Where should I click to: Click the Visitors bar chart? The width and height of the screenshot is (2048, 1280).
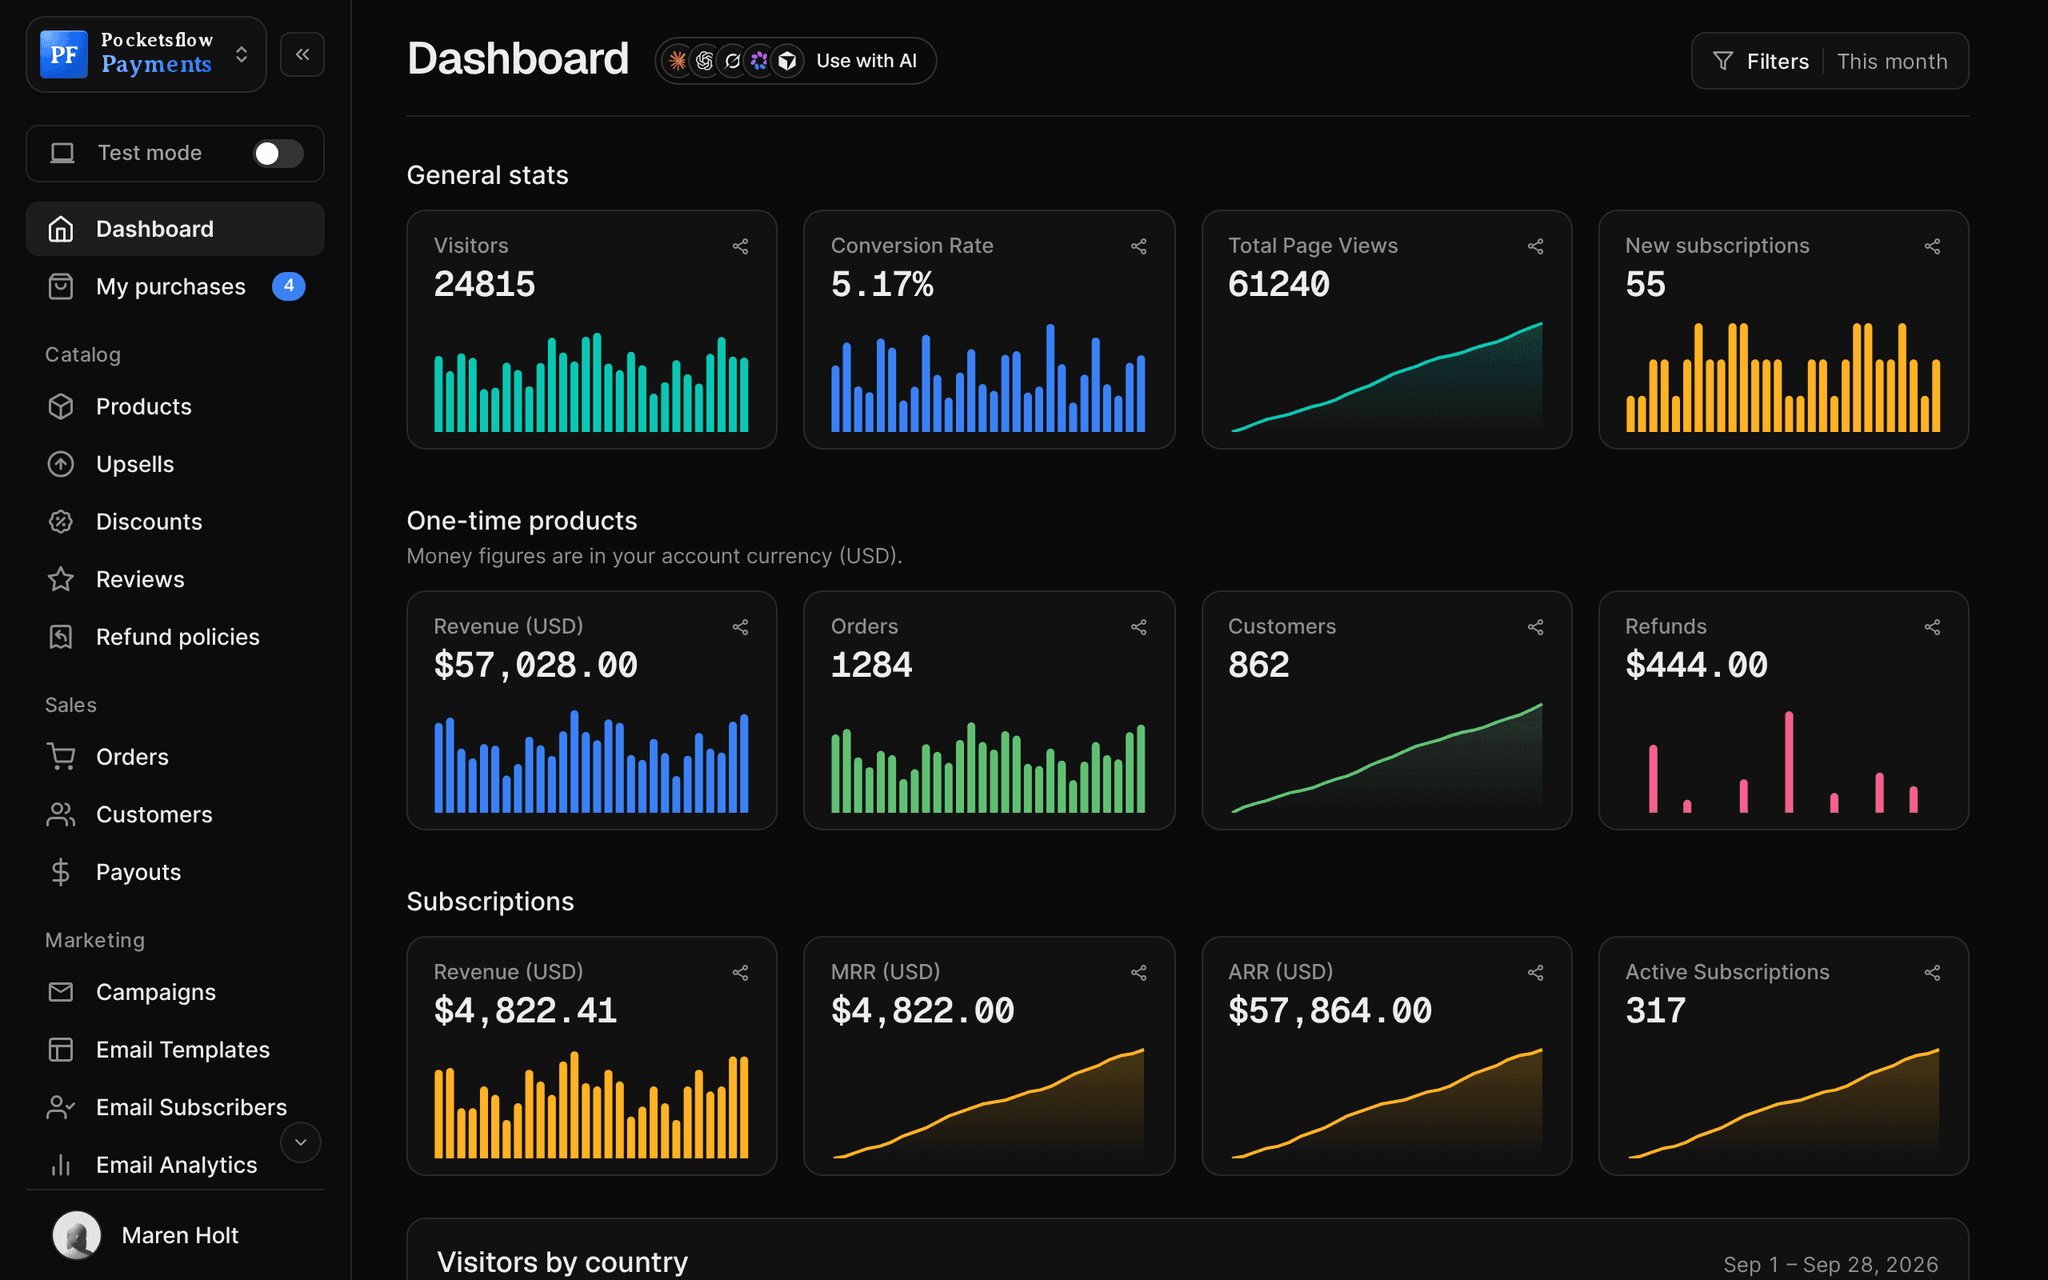[x=591, y=382]
